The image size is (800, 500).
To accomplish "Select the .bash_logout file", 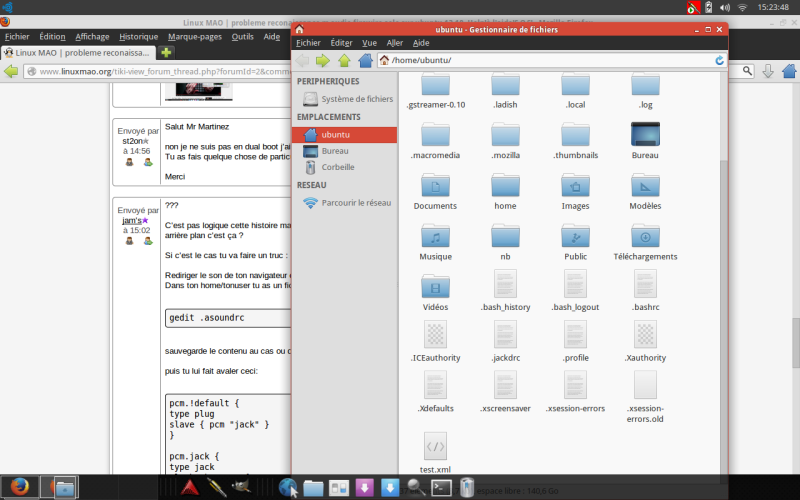I will tap(575, 291).
